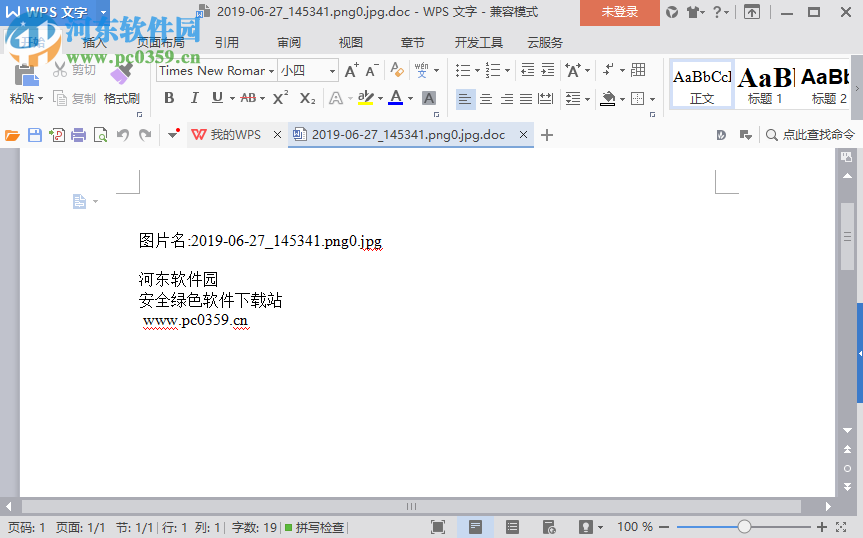Decrease font size with A- icon
This screenshot has width=863, height=538.
[372, 70]
